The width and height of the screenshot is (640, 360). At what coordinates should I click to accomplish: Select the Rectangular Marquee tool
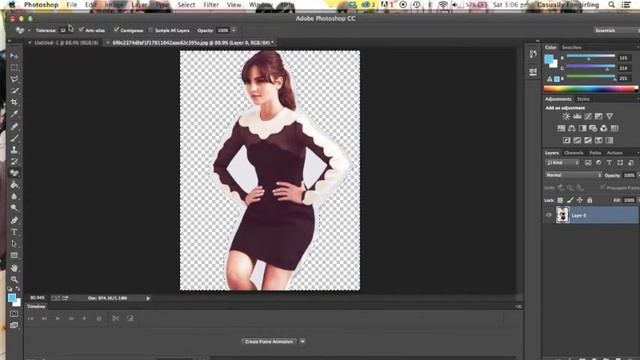pos(14,67)
